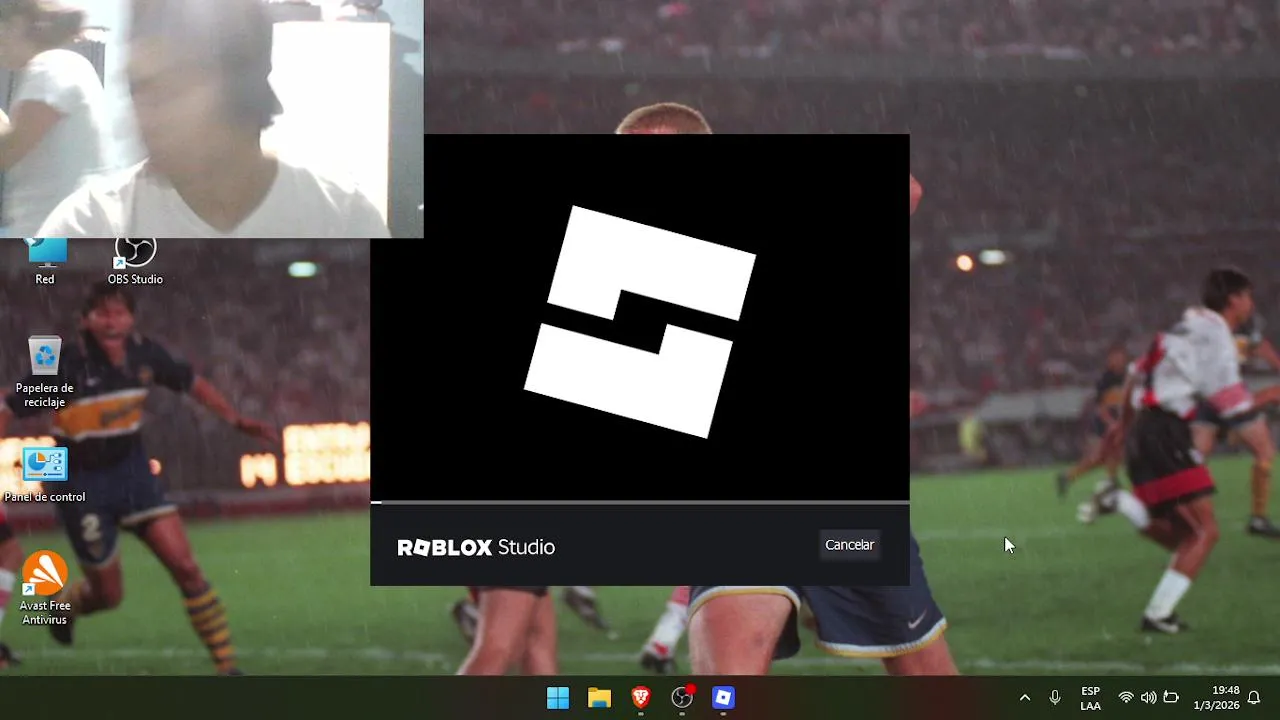Open File Explorer from the taskbar
Viewport: 1280px width, 720px height.
coord(599,698)
